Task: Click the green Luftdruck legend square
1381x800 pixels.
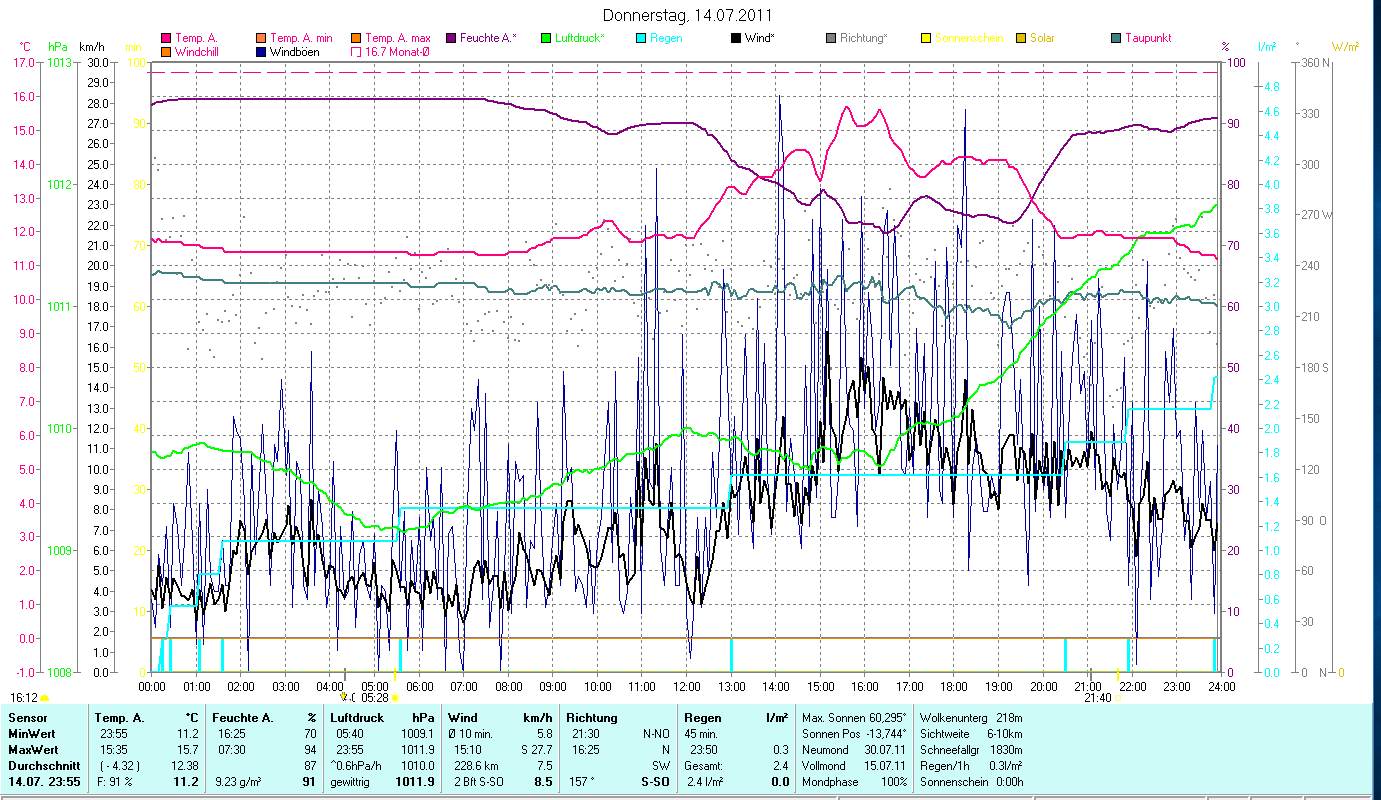Action: [545, 38]
